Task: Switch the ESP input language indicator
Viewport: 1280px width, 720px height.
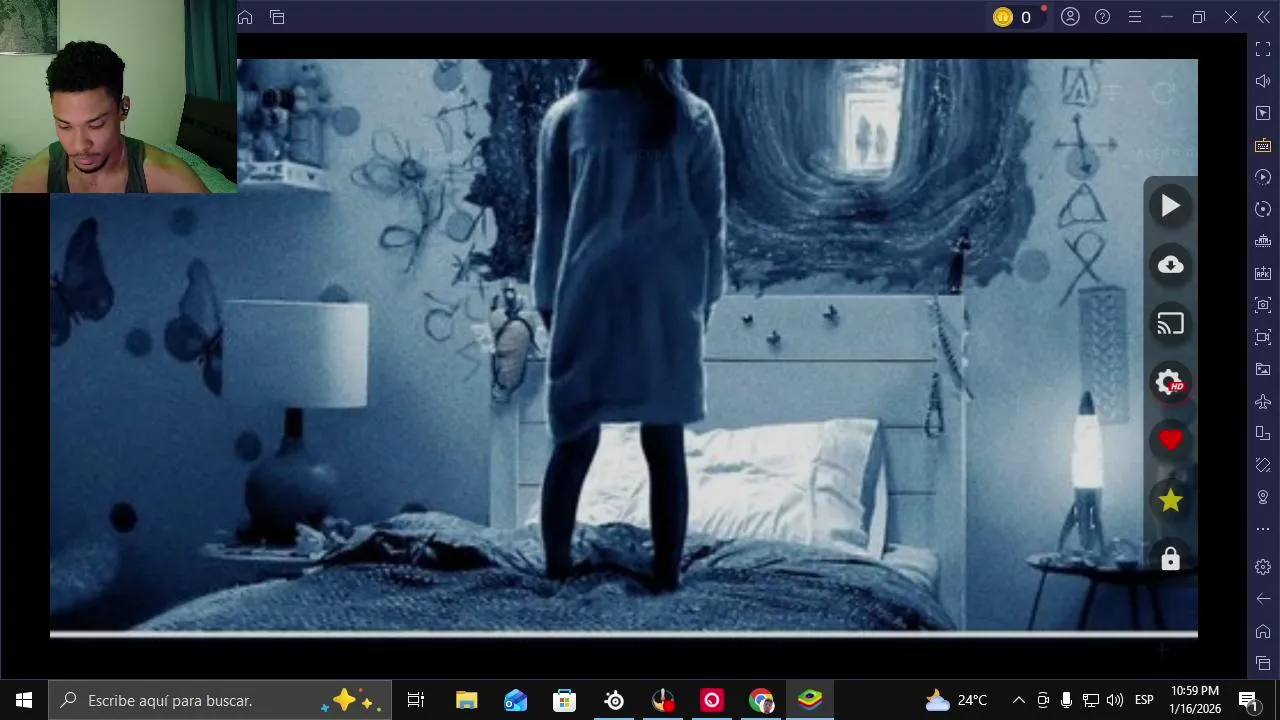Action: tap(1144, 700)
